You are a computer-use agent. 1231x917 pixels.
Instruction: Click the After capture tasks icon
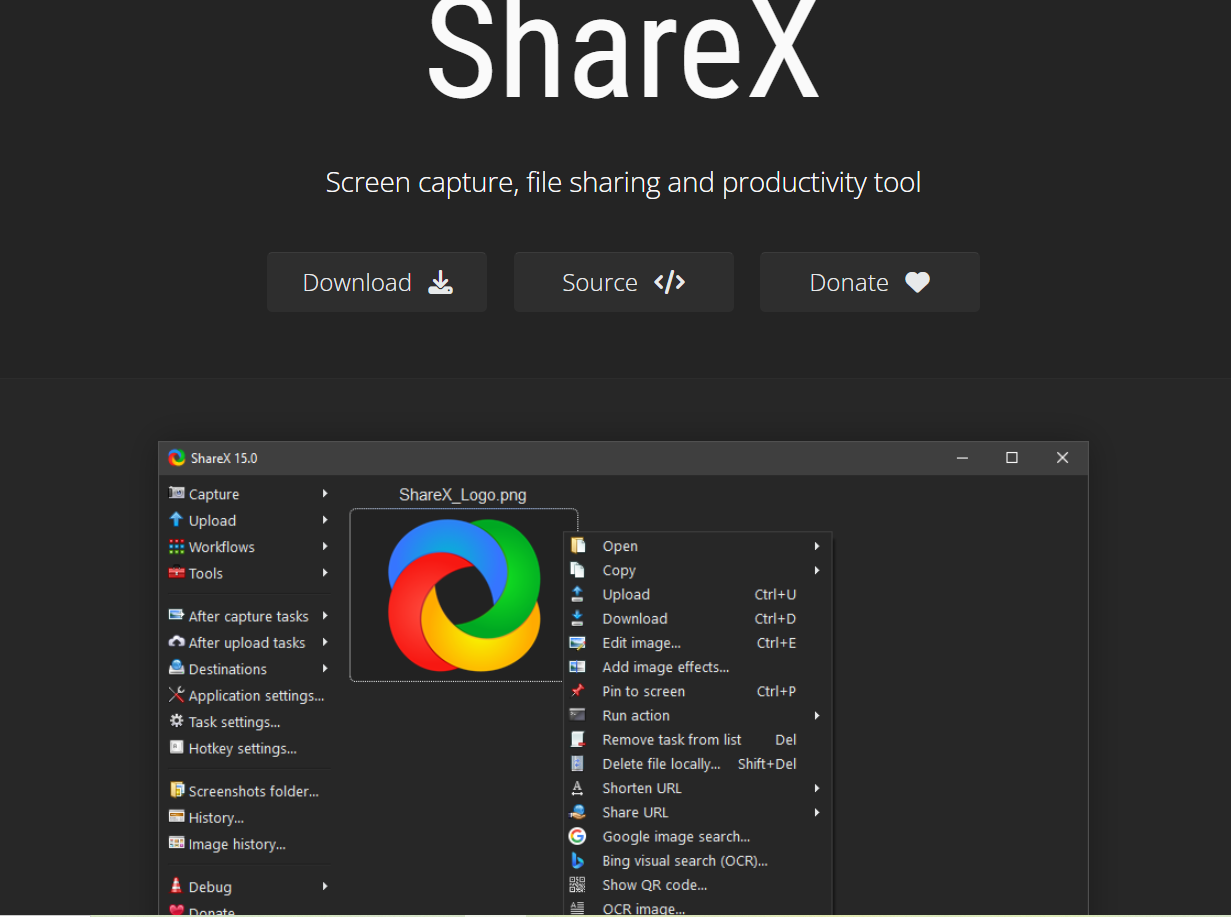[177, 615]
